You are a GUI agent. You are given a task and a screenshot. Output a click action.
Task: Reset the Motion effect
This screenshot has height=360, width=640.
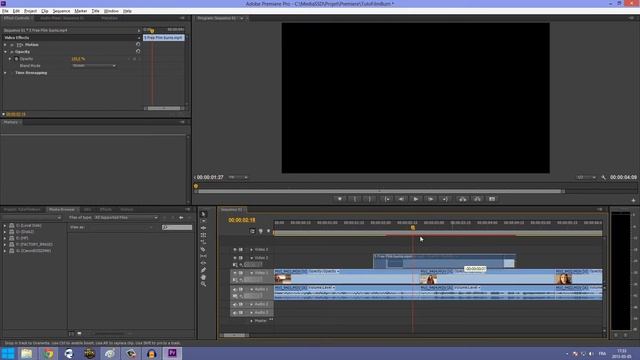(x=138, y=44)
